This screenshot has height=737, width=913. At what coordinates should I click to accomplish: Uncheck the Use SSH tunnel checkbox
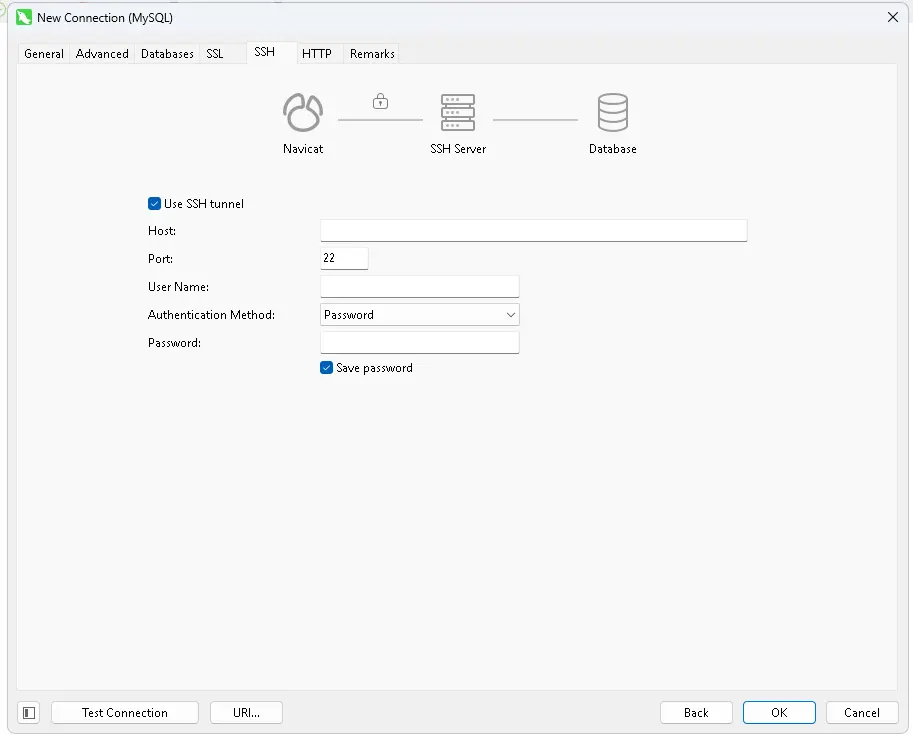[155, 204]
